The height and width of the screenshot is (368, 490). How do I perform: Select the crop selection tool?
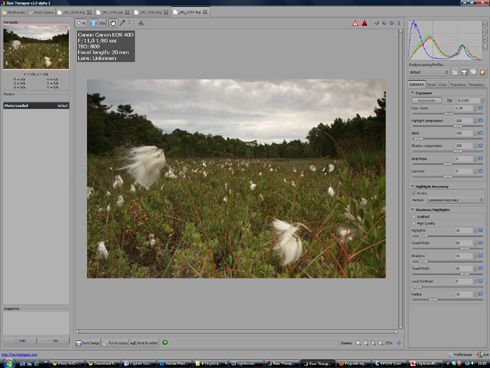[x=131, y=23]
